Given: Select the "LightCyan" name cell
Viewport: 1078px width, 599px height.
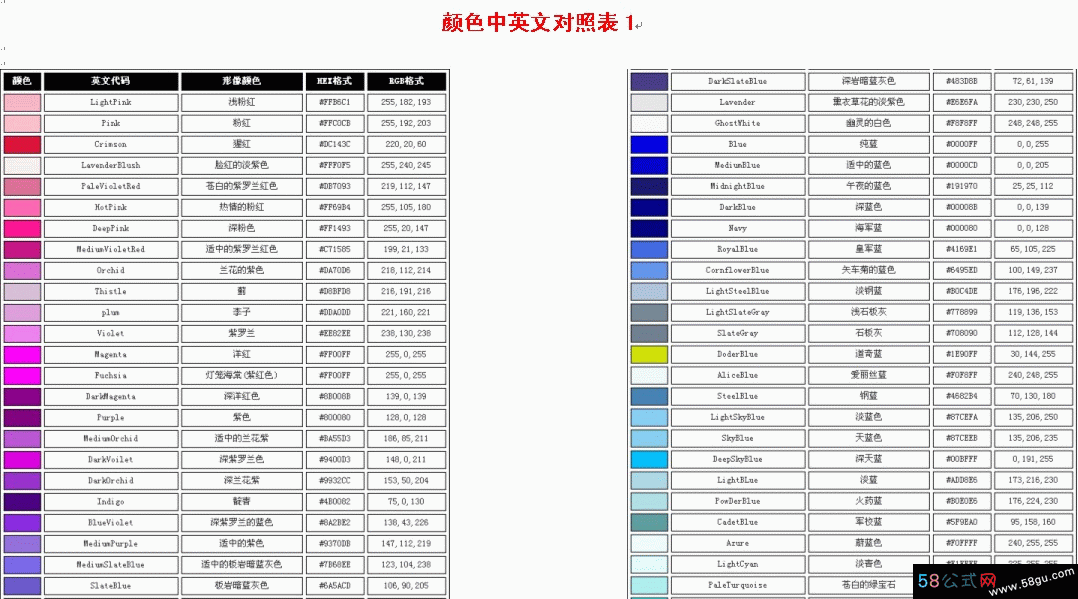Looking at the screenshot, I should pyautogui.click(x=738, y=564).
